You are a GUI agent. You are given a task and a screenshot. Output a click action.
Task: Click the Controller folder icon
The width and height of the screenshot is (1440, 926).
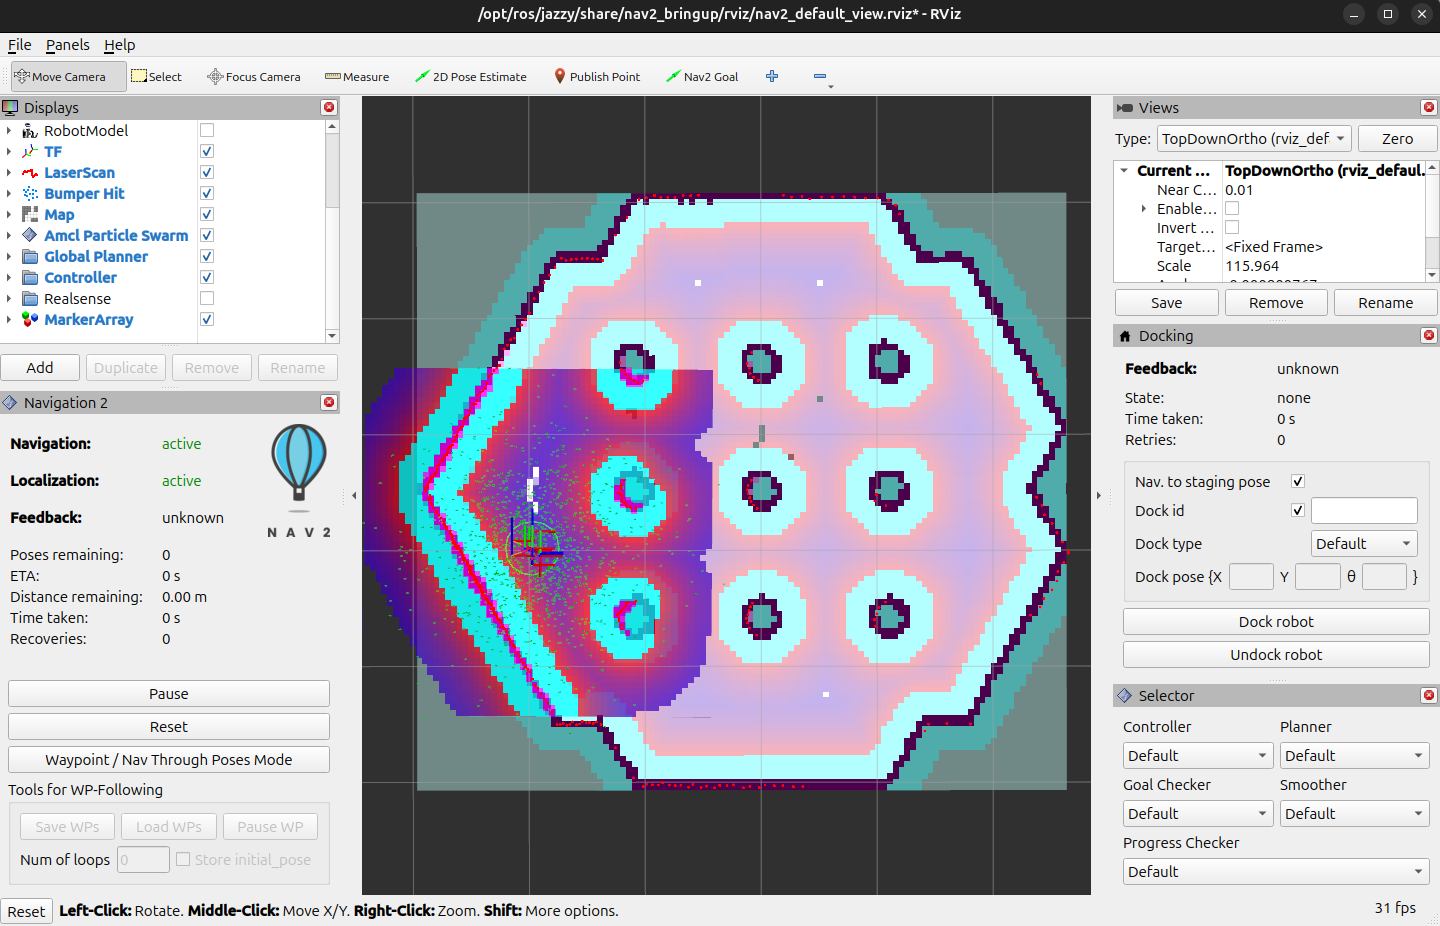click(30, 278)
